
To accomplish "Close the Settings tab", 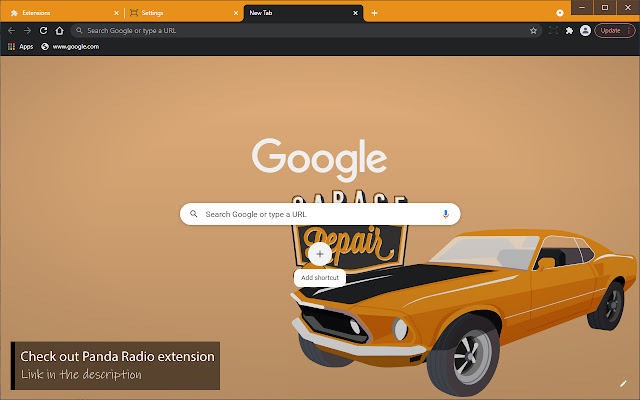I will point(236,13).
